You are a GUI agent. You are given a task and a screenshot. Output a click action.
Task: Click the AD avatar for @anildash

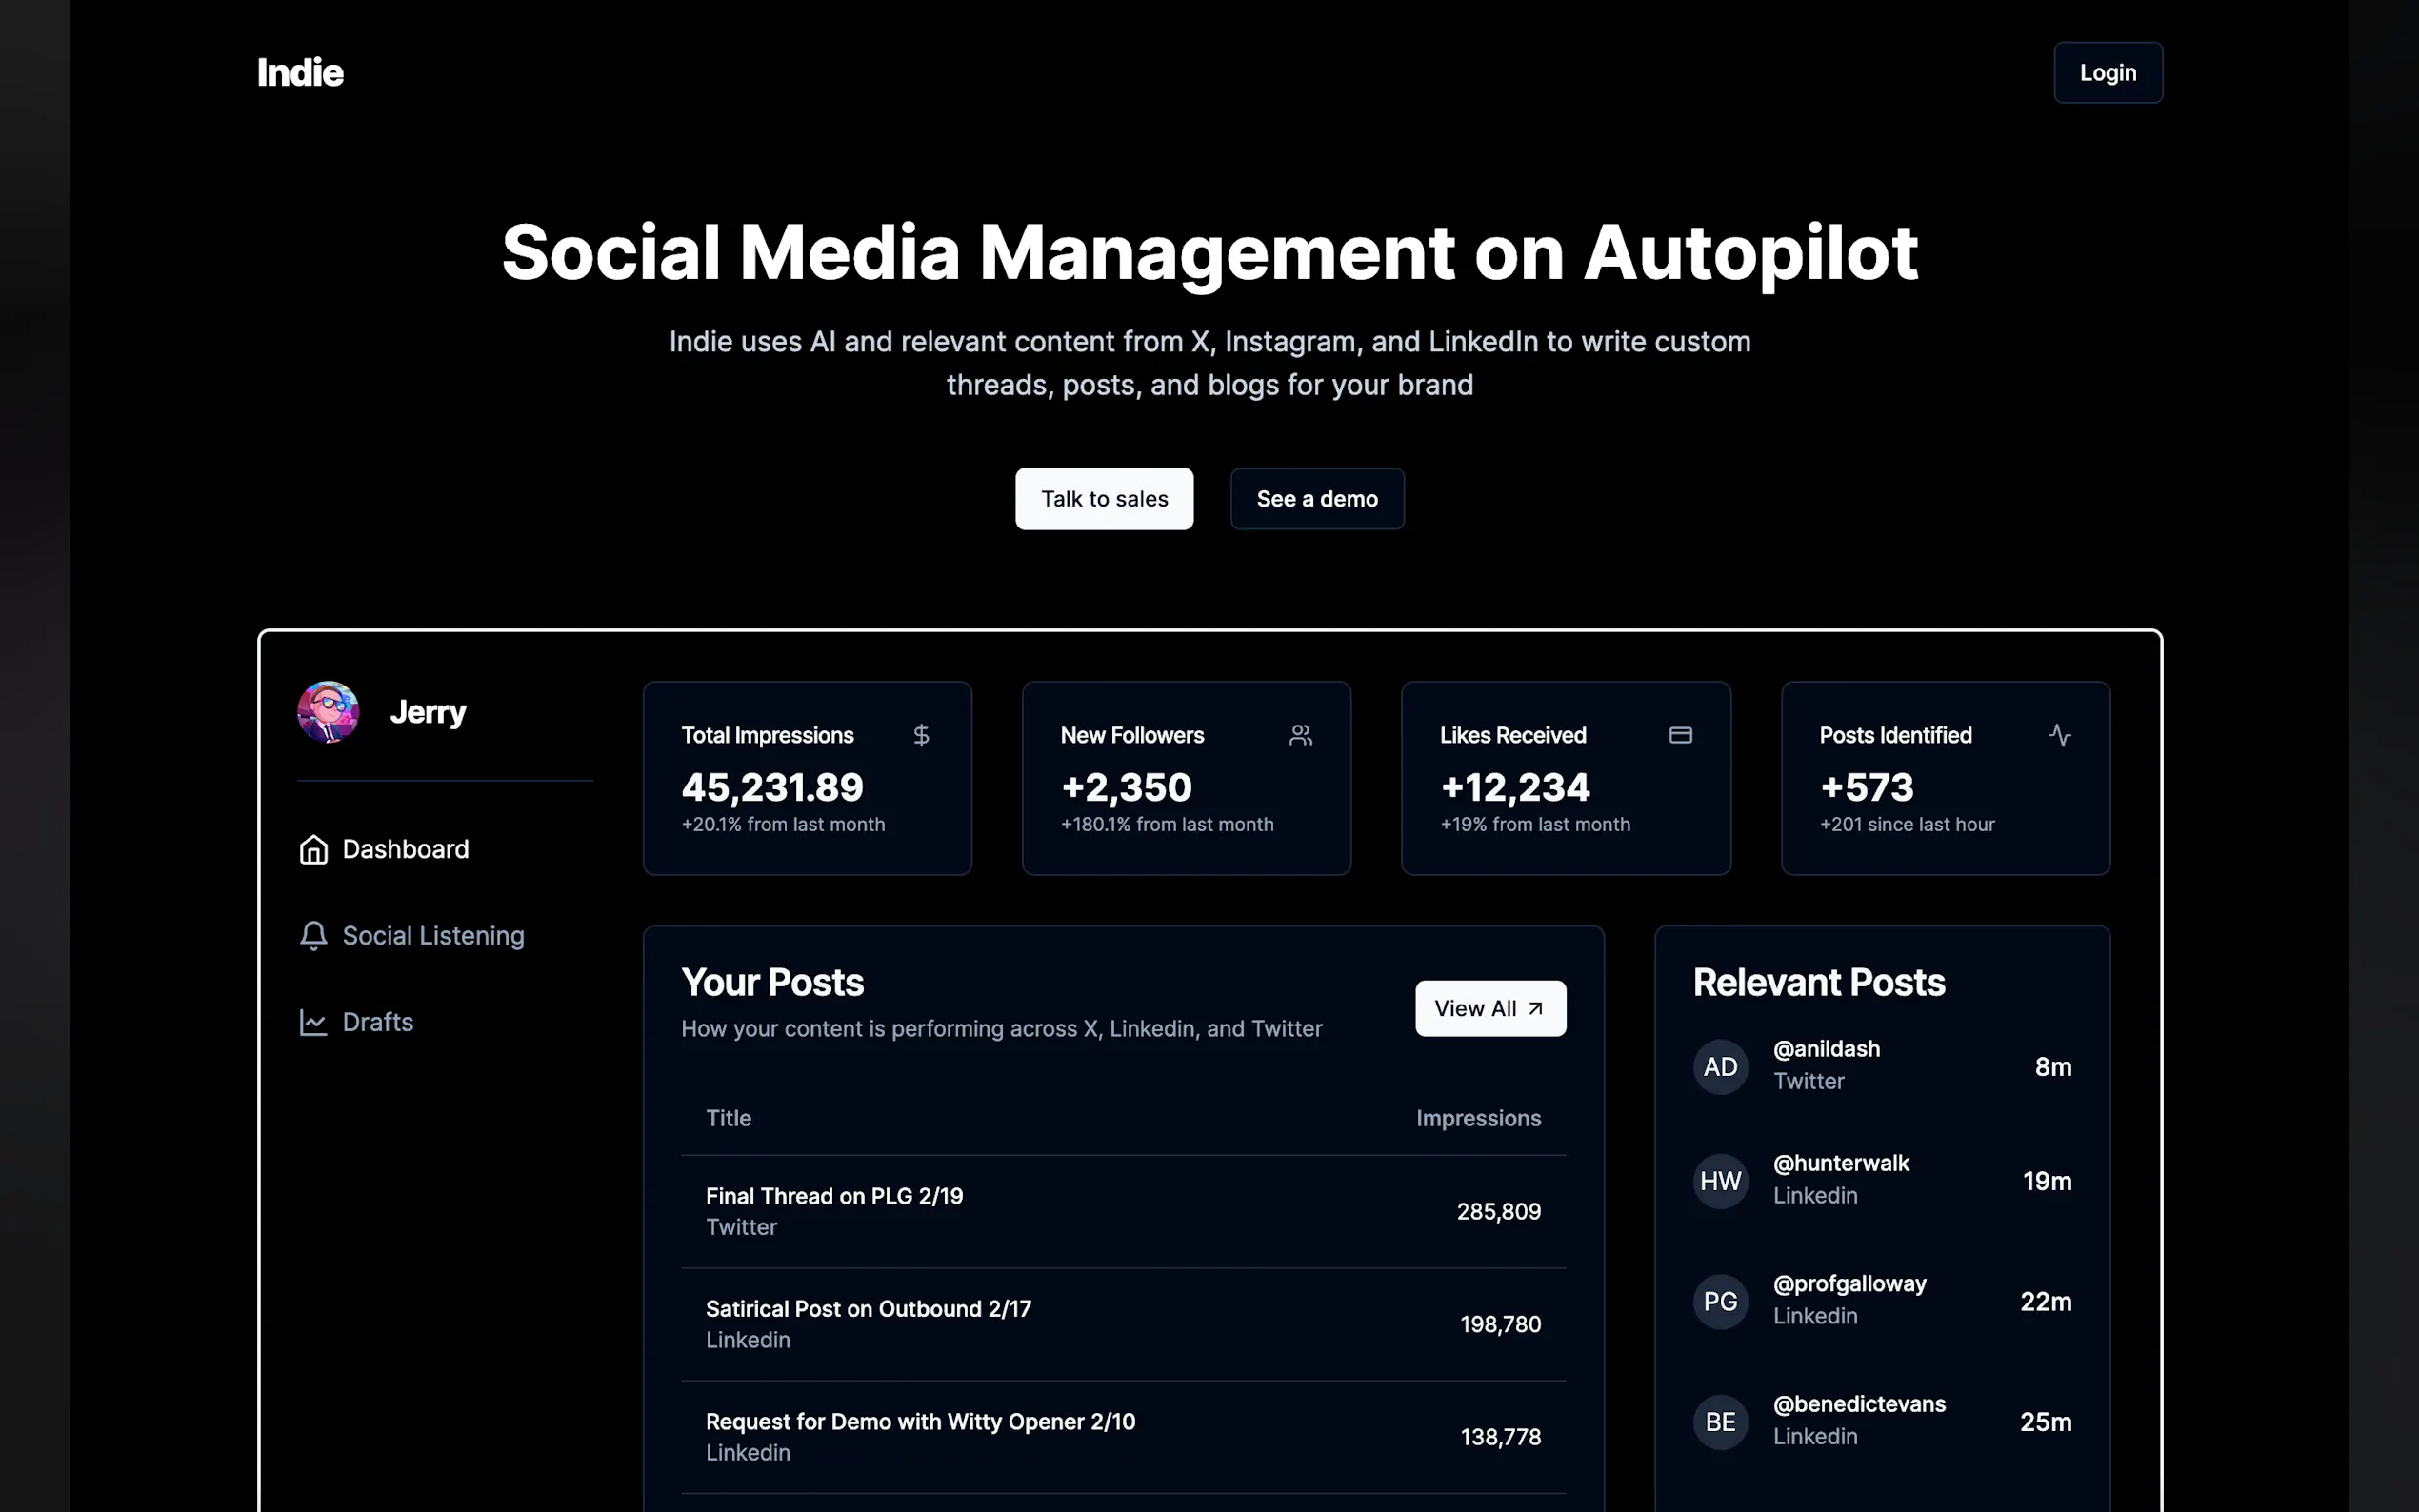point(1720,1066)
